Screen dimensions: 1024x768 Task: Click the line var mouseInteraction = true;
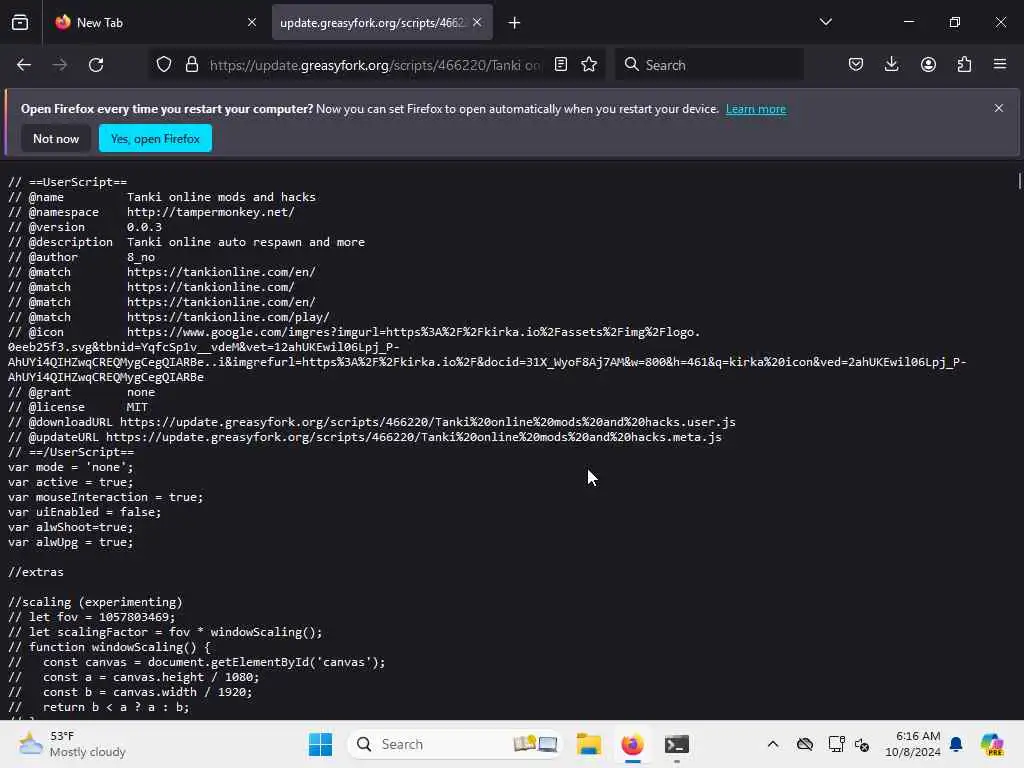coord(106,497)
